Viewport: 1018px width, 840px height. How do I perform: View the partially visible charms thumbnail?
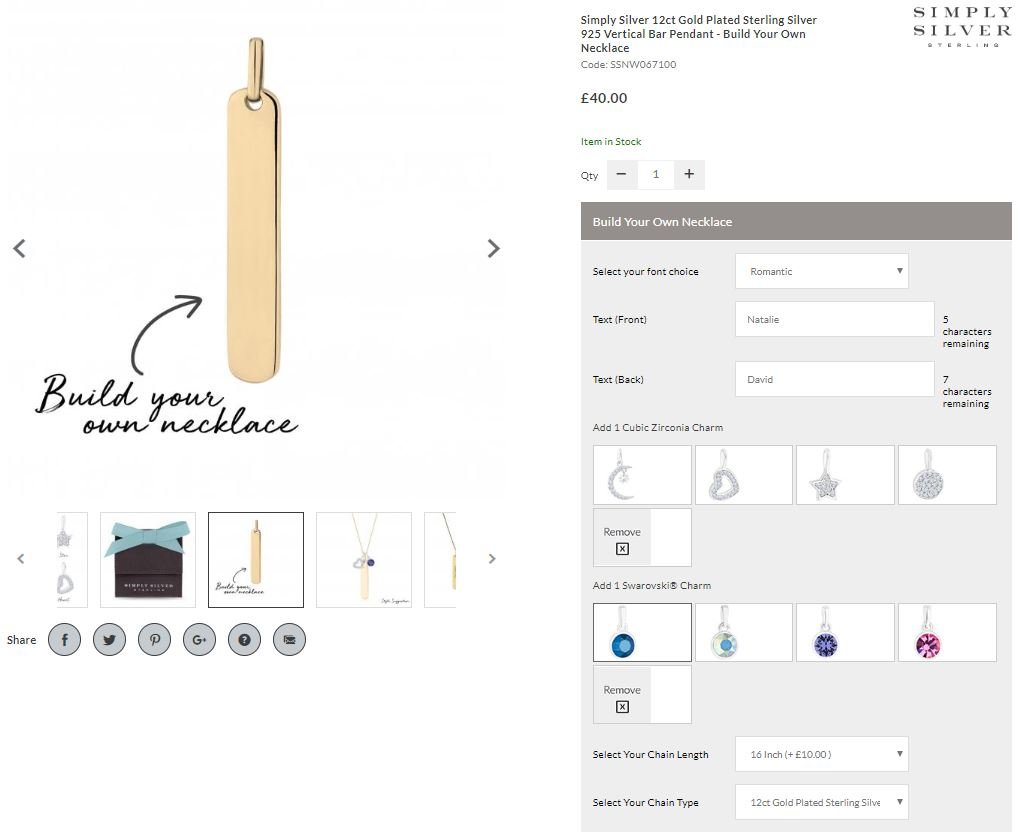(71, 560)
